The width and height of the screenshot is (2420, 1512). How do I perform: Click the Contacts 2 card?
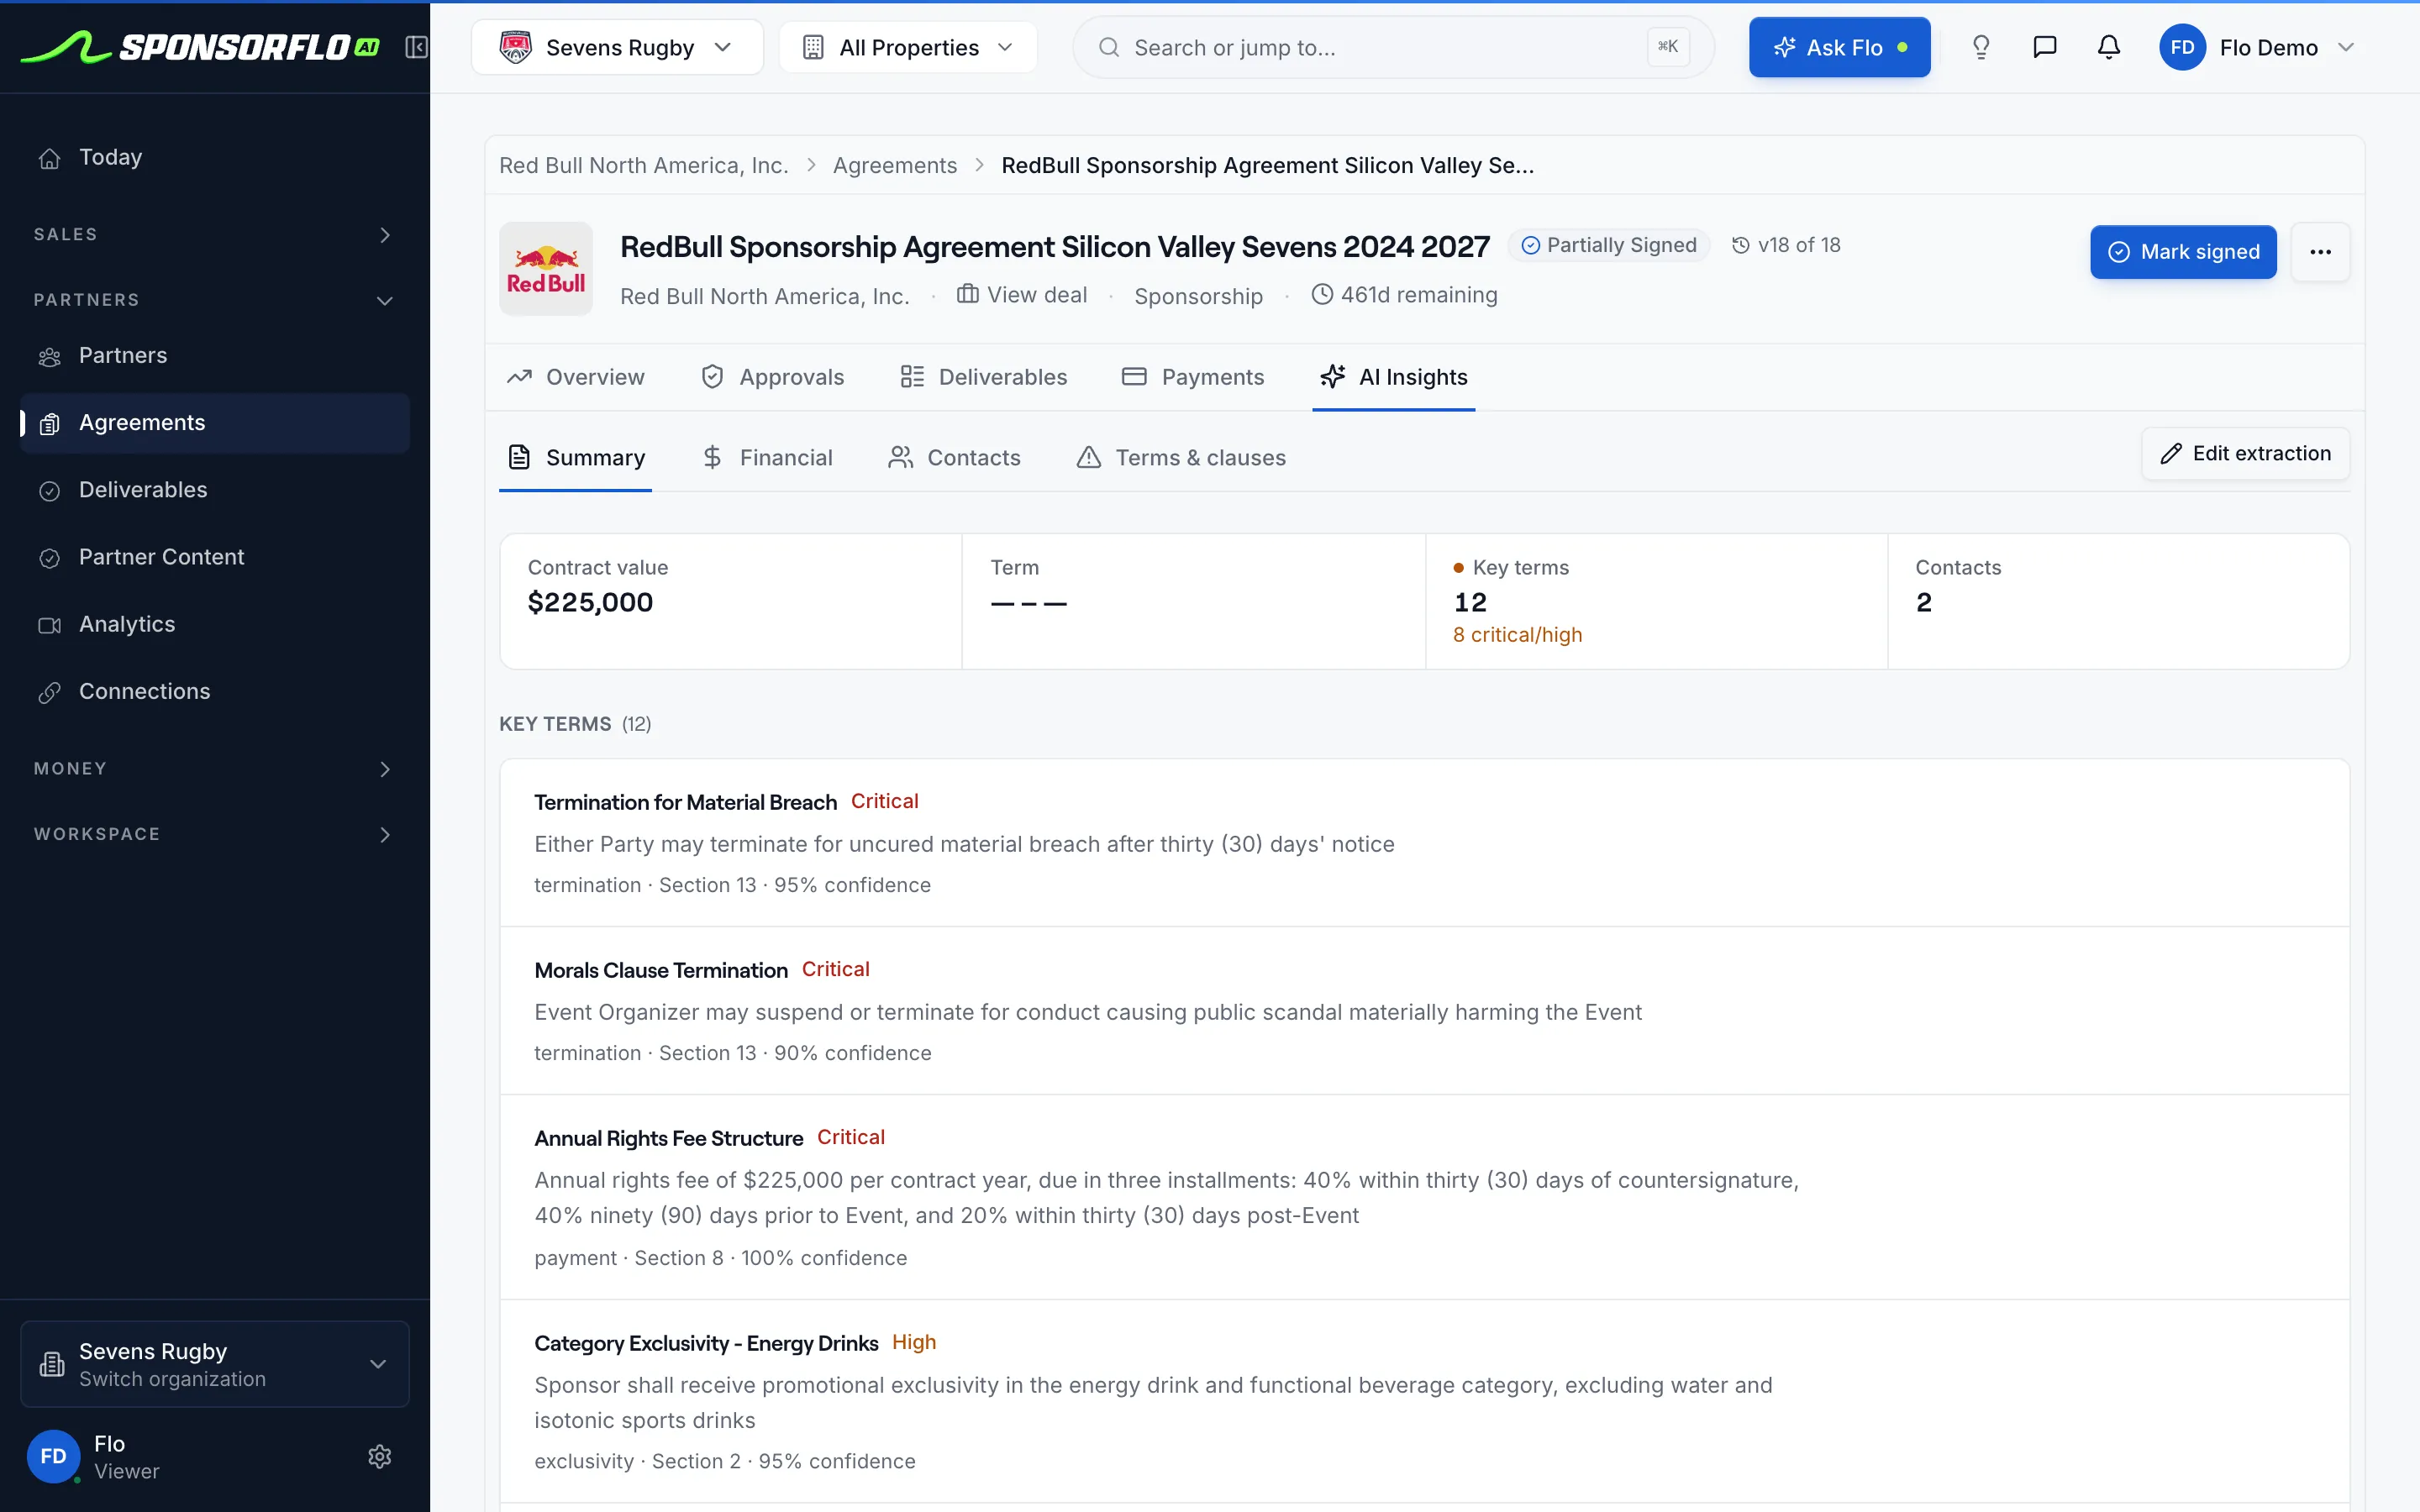pyautogui.click(x=2118, y=601)
